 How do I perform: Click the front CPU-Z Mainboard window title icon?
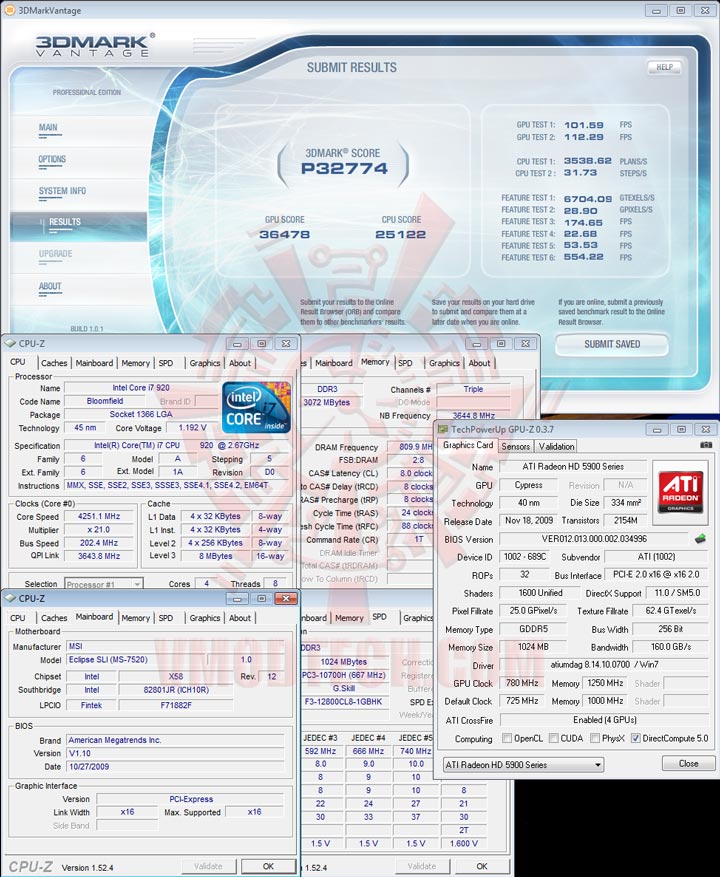click(x=10, y=598)
